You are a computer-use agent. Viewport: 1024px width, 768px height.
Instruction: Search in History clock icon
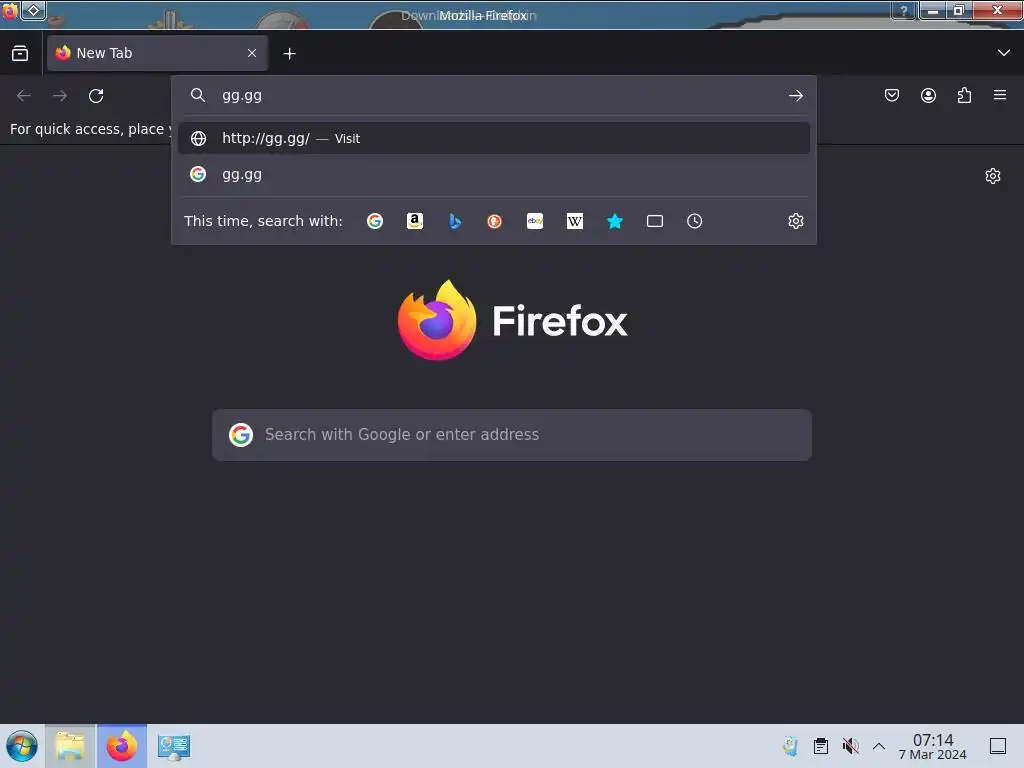(694, 221)
